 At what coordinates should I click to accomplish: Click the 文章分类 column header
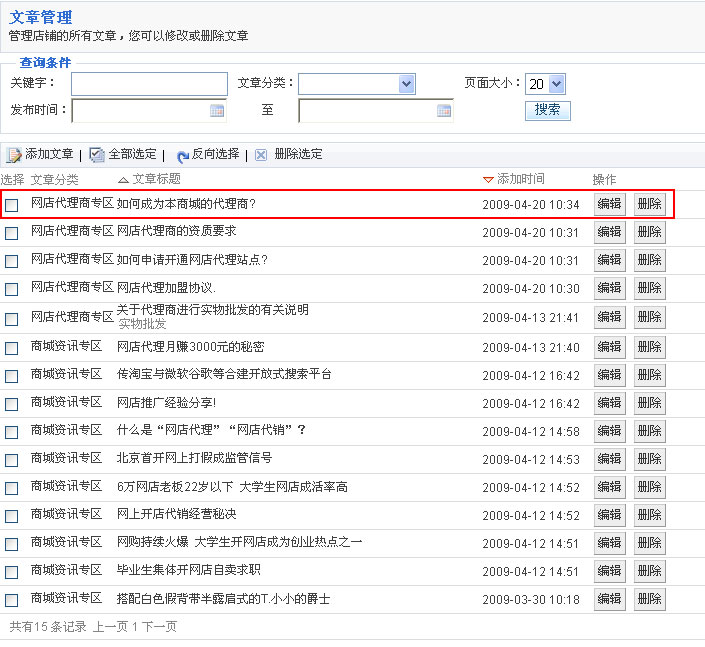click(54, 180)
